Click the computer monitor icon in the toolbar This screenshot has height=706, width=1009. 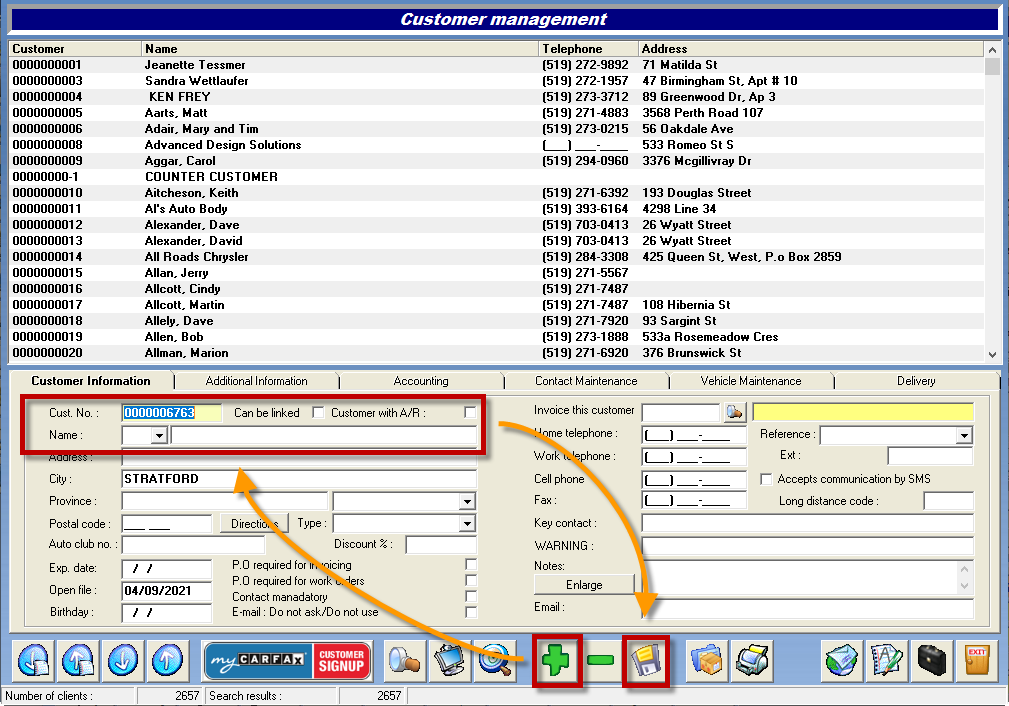click(450, 660)
